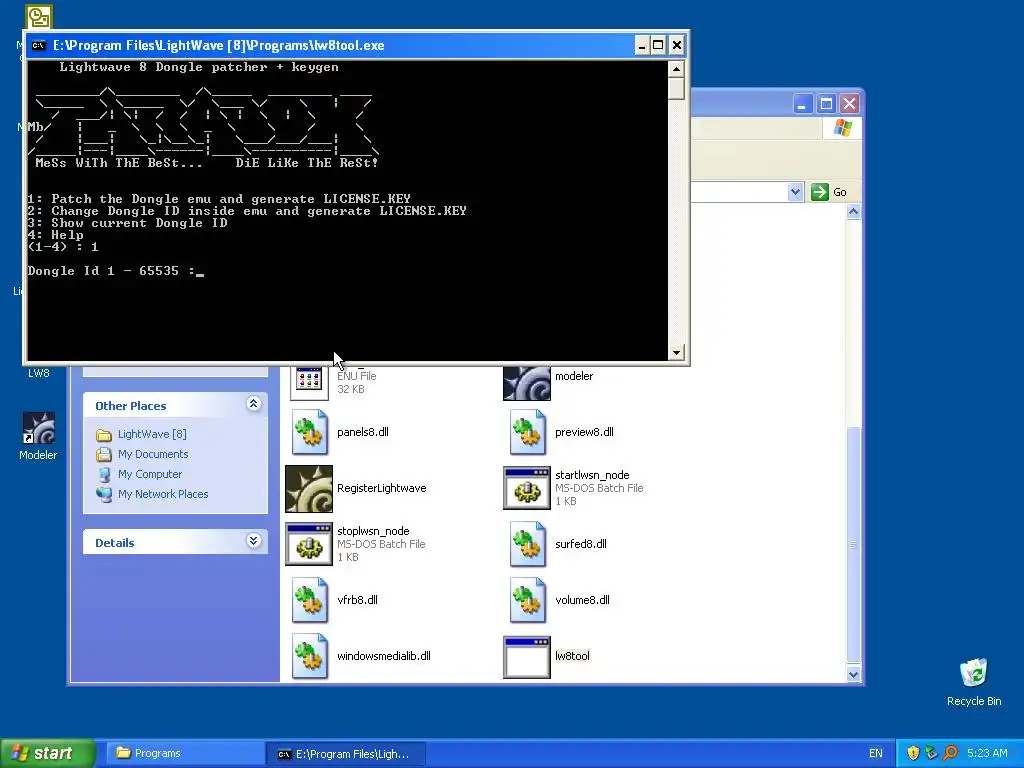
Task: Select the modeler application icon in Explorer
Action: (527, 383)
